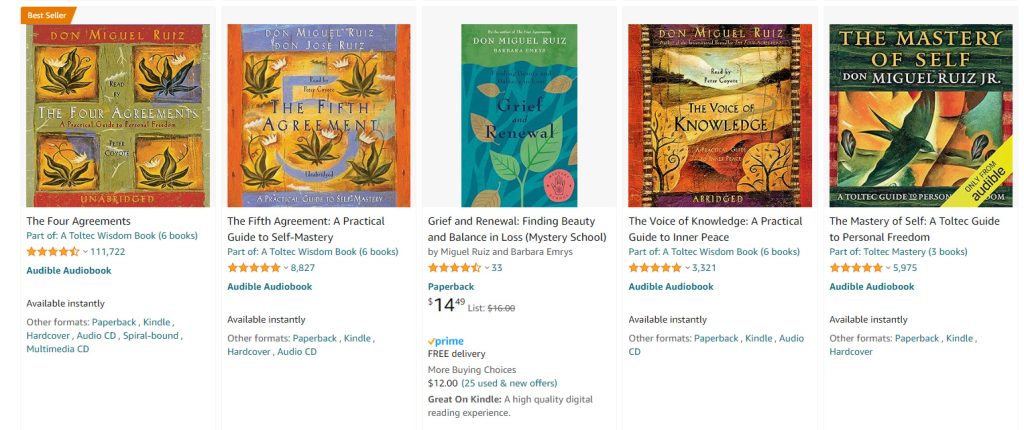The image size is (1024, 430).
Task: Expand rating dropdown arrow for The Four Agreements
Action: coord(86,252)
